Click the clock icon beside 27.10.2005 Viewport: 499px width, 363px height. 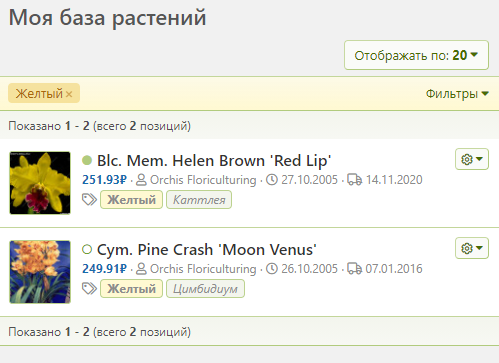[272, 180]
